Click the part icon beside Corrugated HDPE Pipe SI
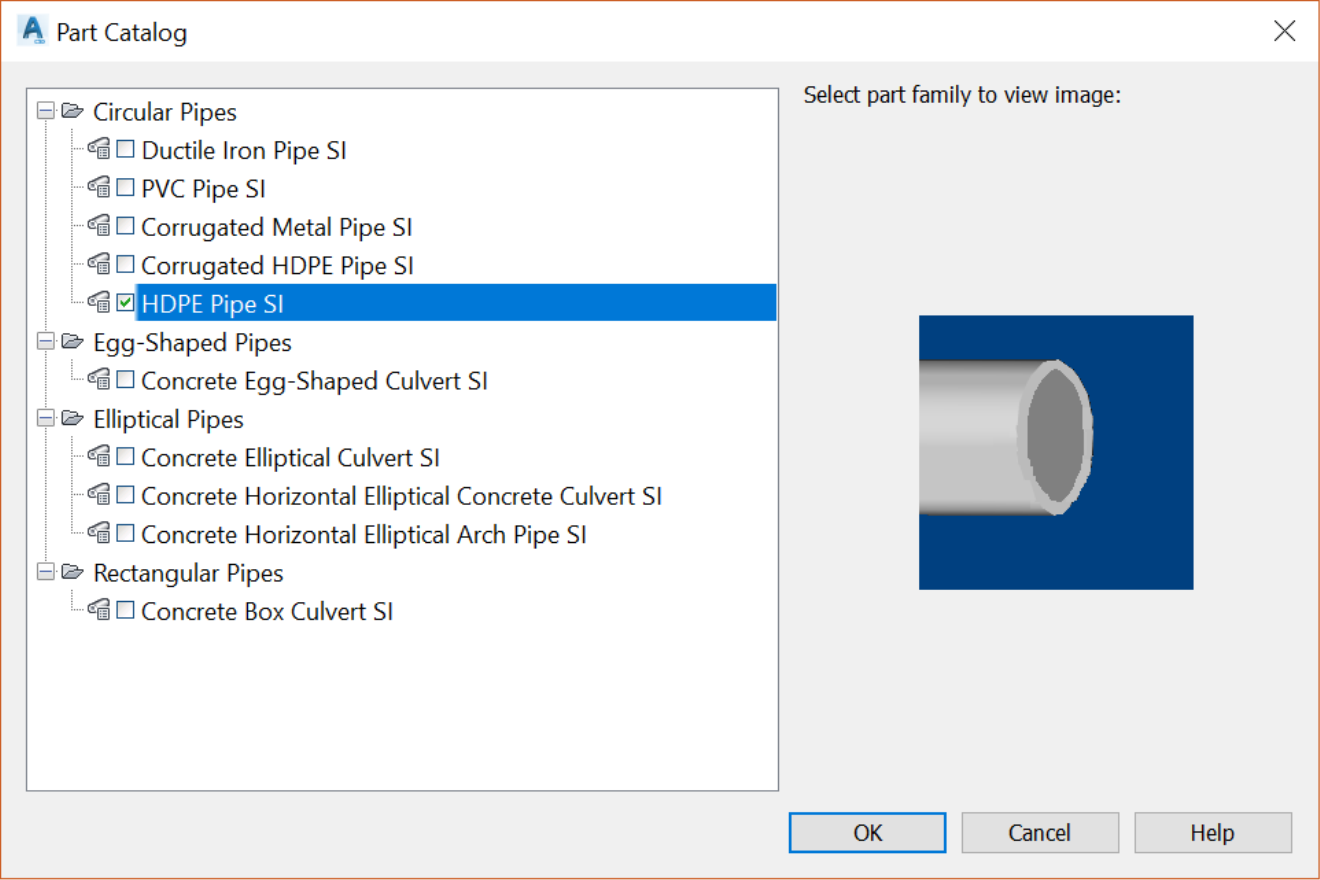1320x880 pixels. [x=99, y=265]
